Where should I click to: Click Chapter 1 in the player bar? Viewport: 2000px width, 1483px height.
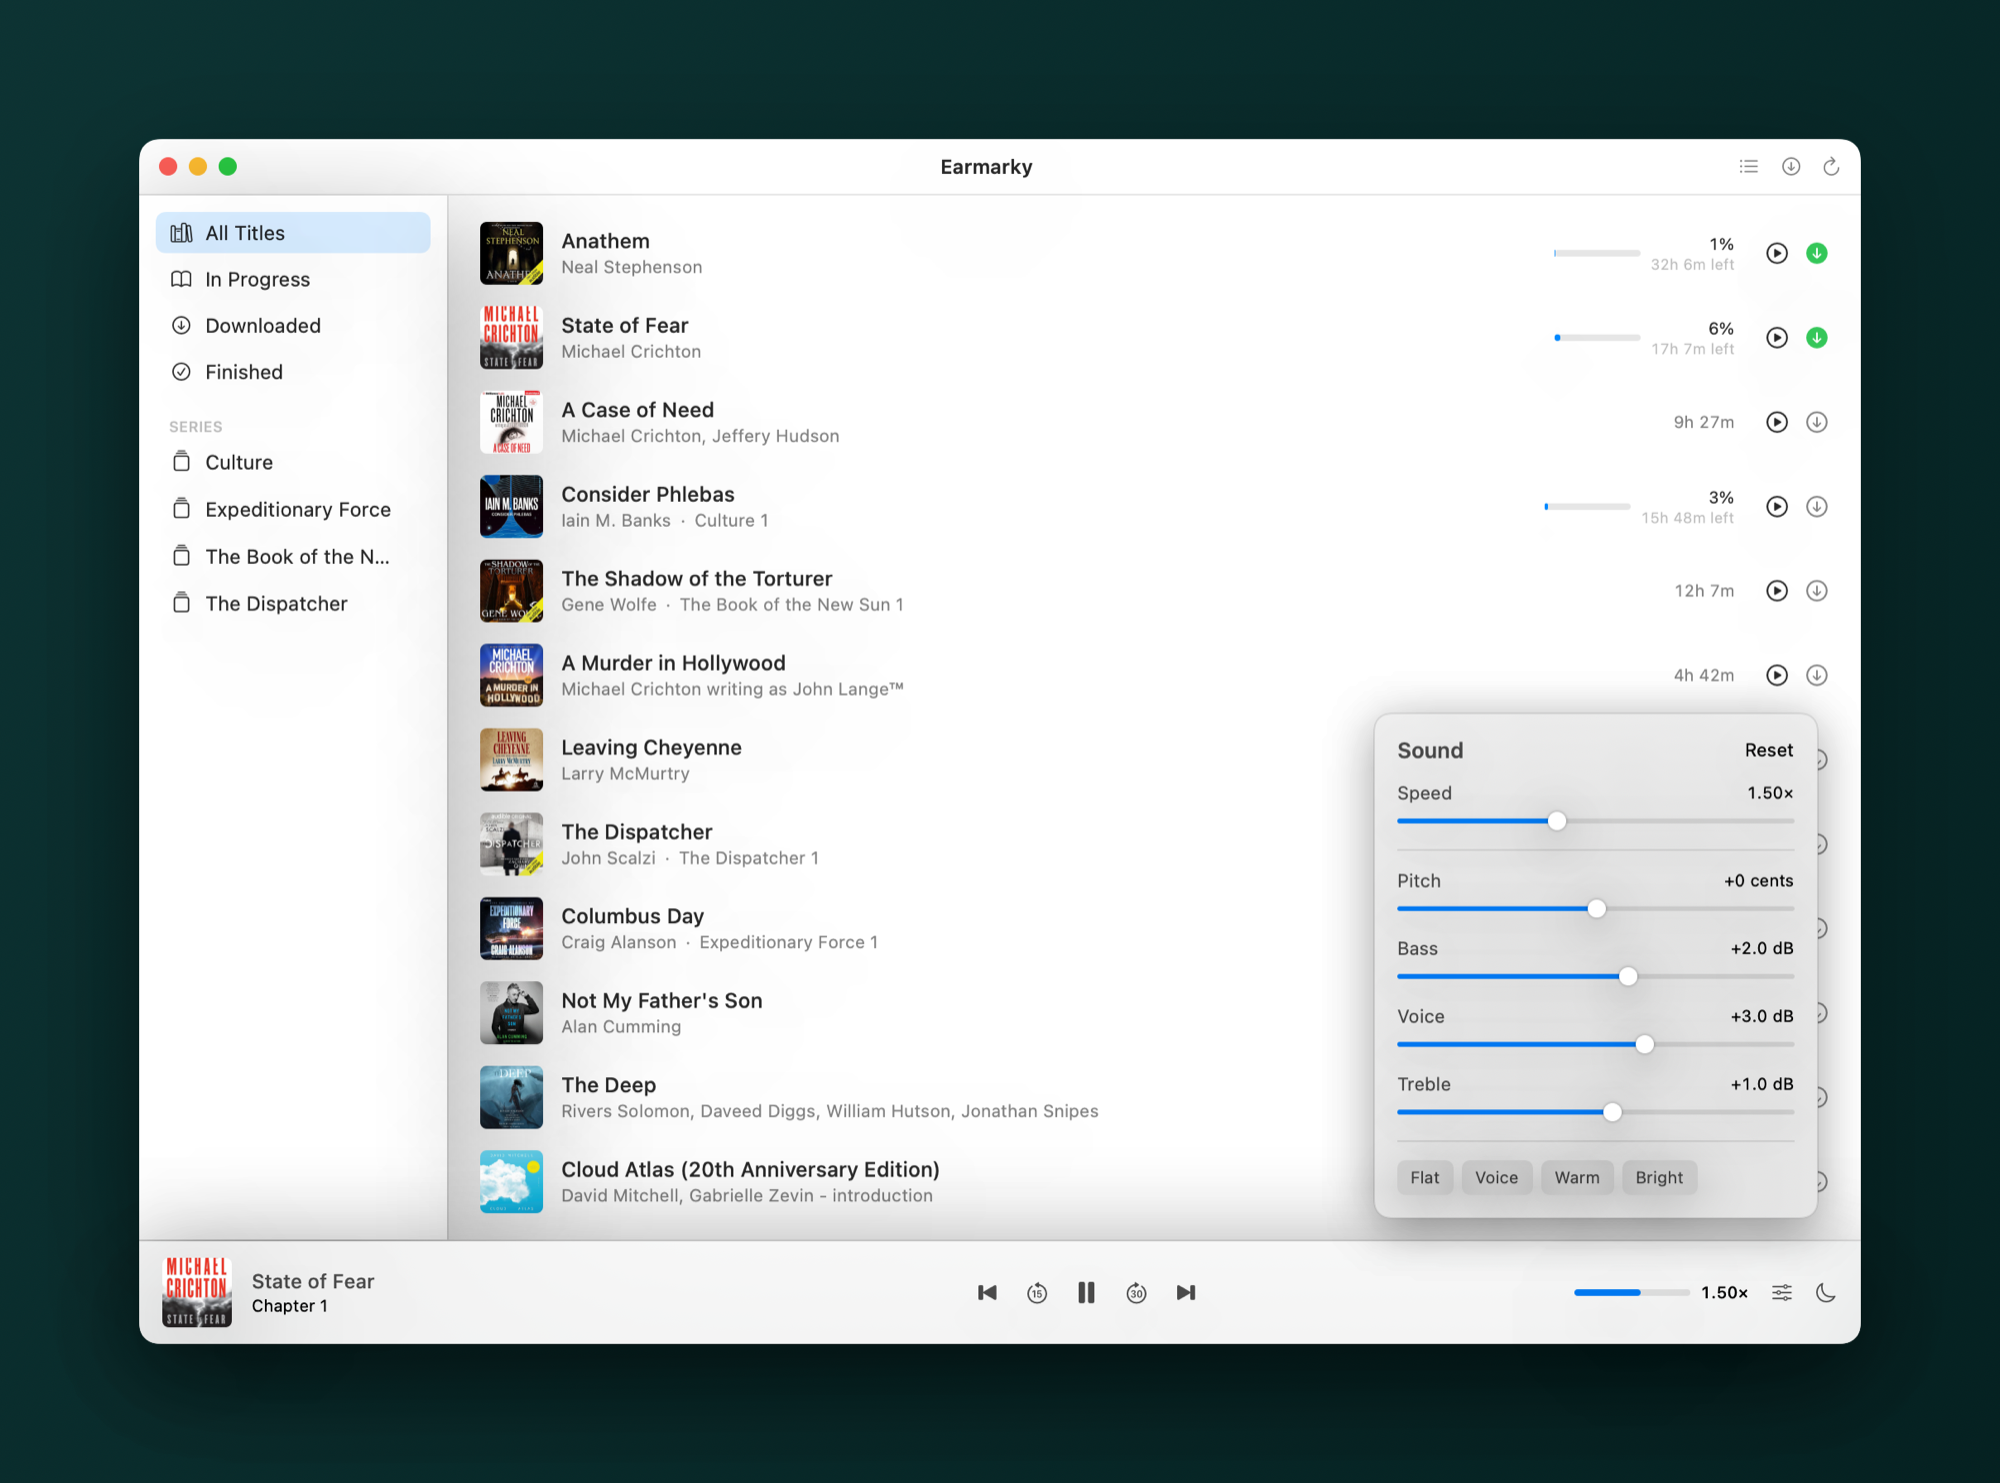290,1306
